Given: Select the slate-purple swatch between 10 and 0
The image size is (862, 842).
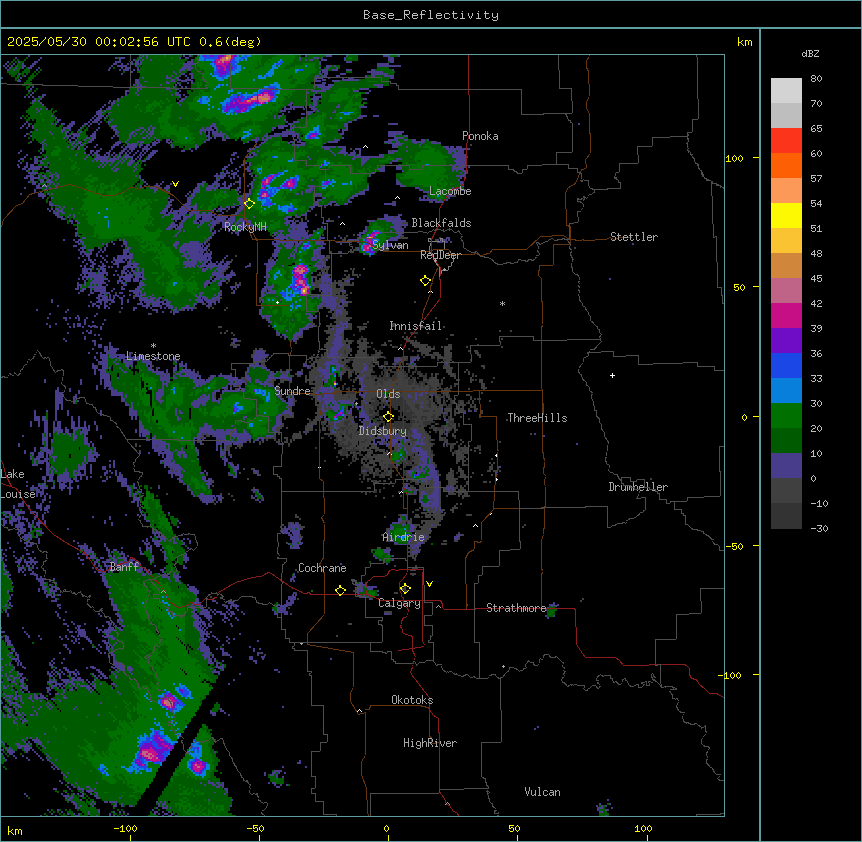Looking at the screenshot, I should [x=786, y=466].
